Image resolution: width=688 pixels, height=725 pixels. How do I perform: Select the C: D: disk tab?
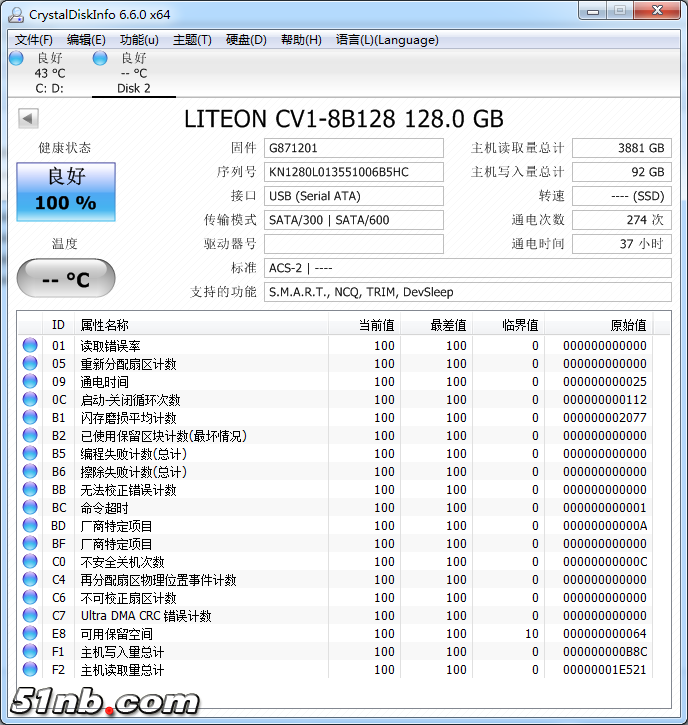tap(49, 88)
